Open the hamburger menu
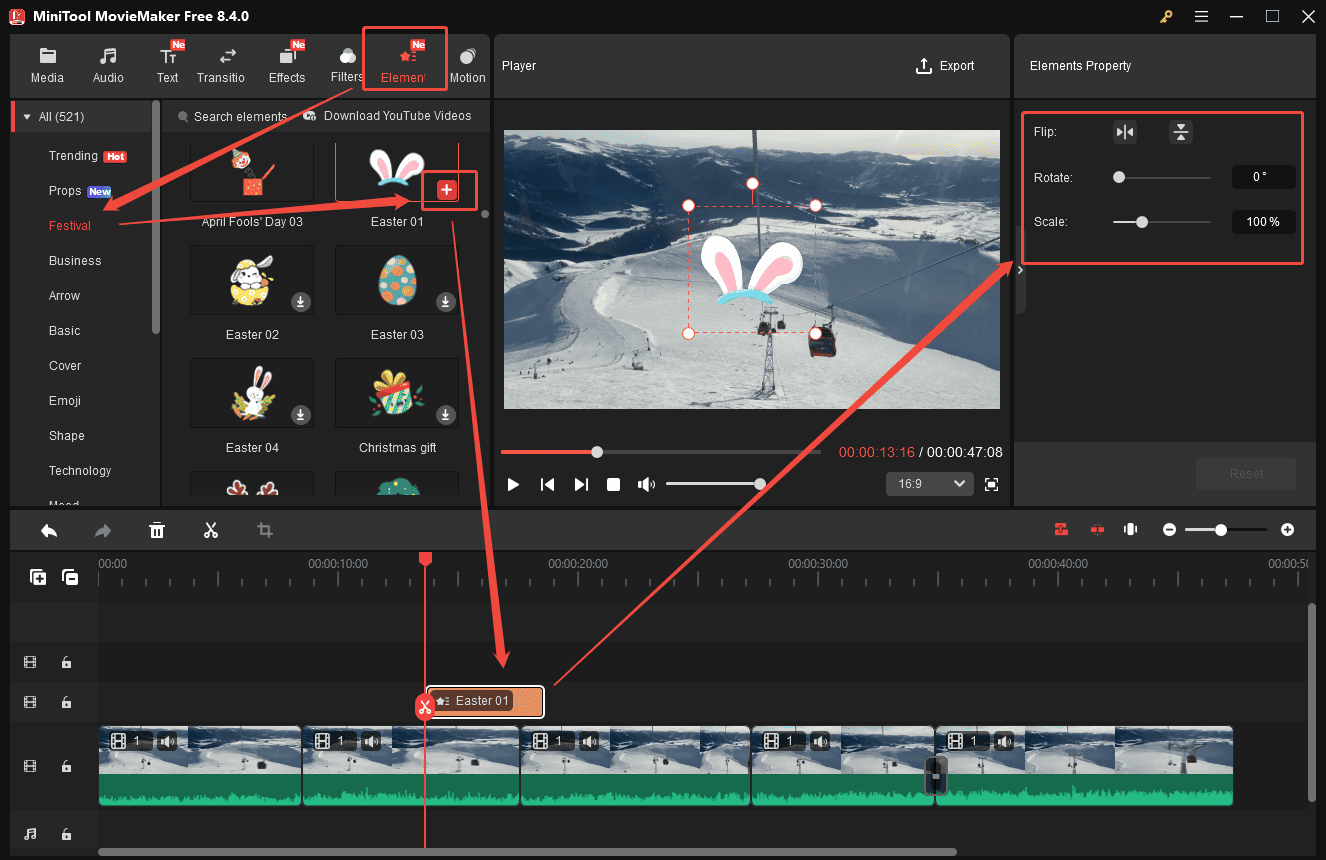This screenshot has height=860, width=1326. tap(1201, 16)
